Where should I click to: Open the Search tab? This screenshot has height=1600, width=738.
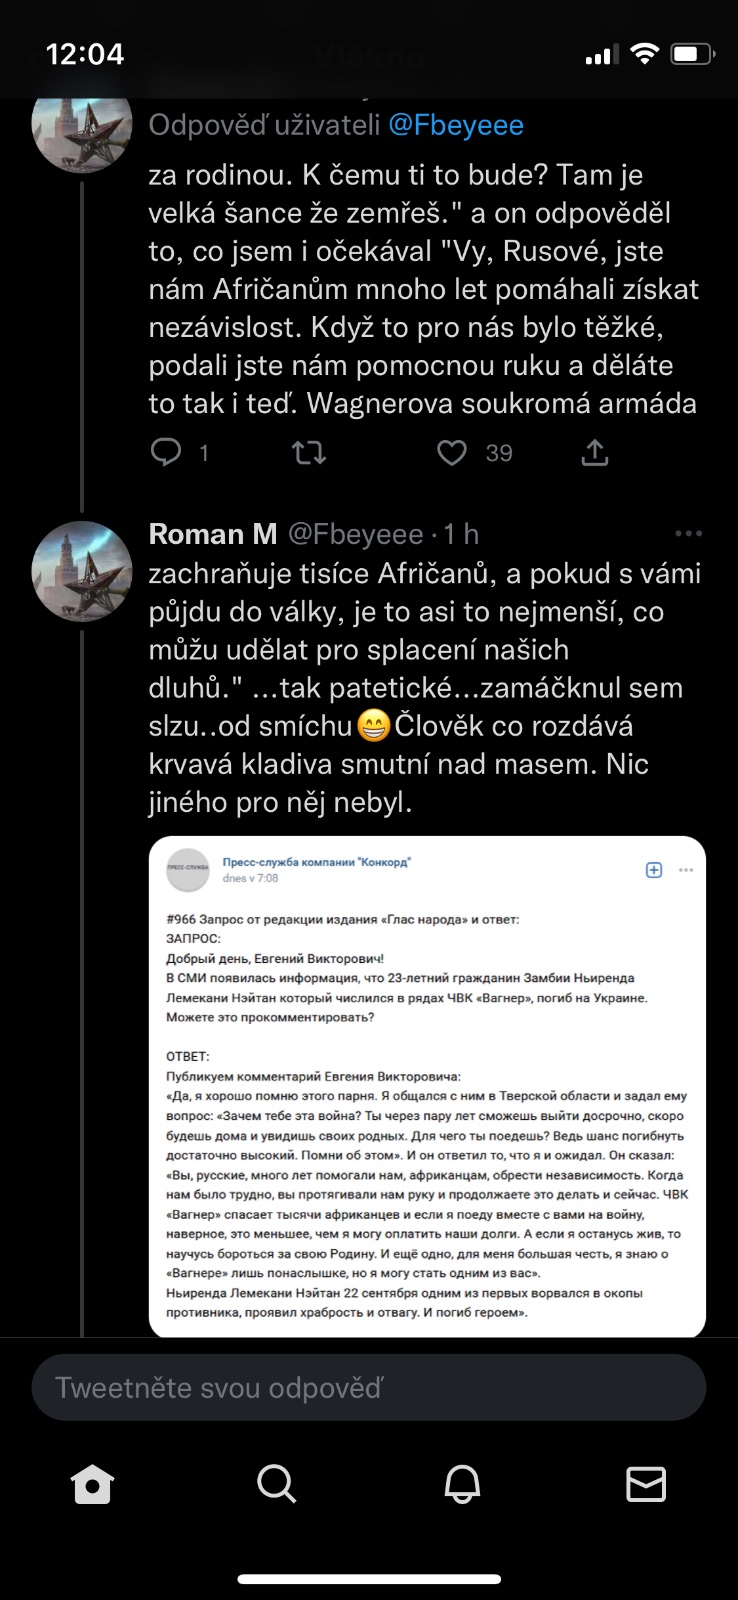coord(276,1485)
